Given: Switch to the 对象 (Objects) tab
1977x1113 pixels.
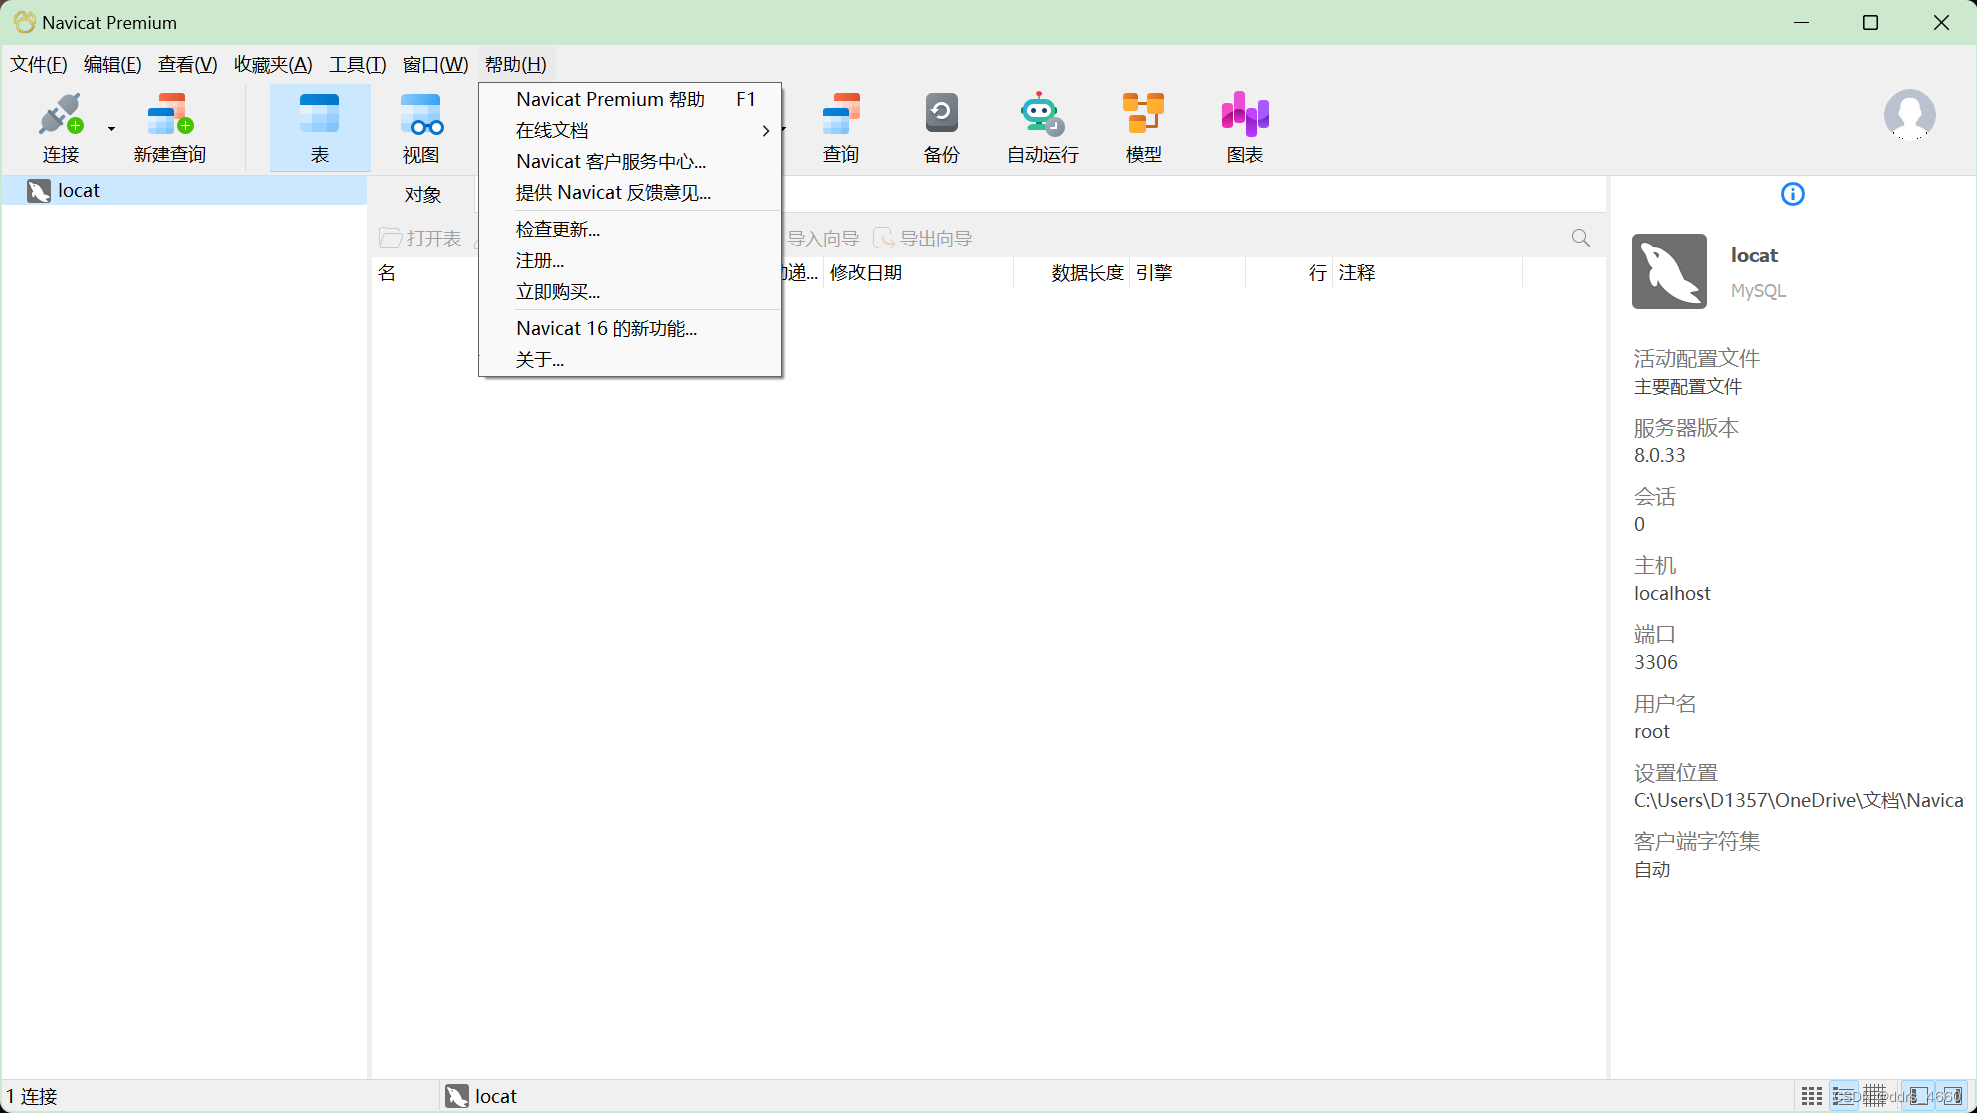Looking at the screenshot, I should (x=423, y=195).
